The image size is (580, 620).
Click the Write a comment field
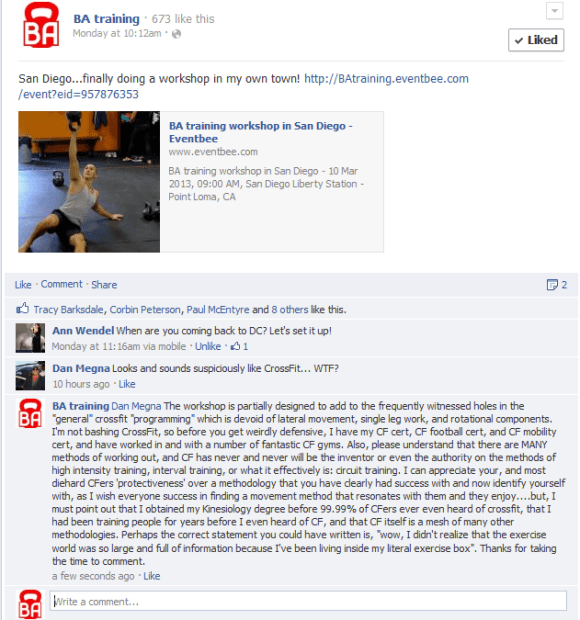pyautogui.click(x=308, y=601)
